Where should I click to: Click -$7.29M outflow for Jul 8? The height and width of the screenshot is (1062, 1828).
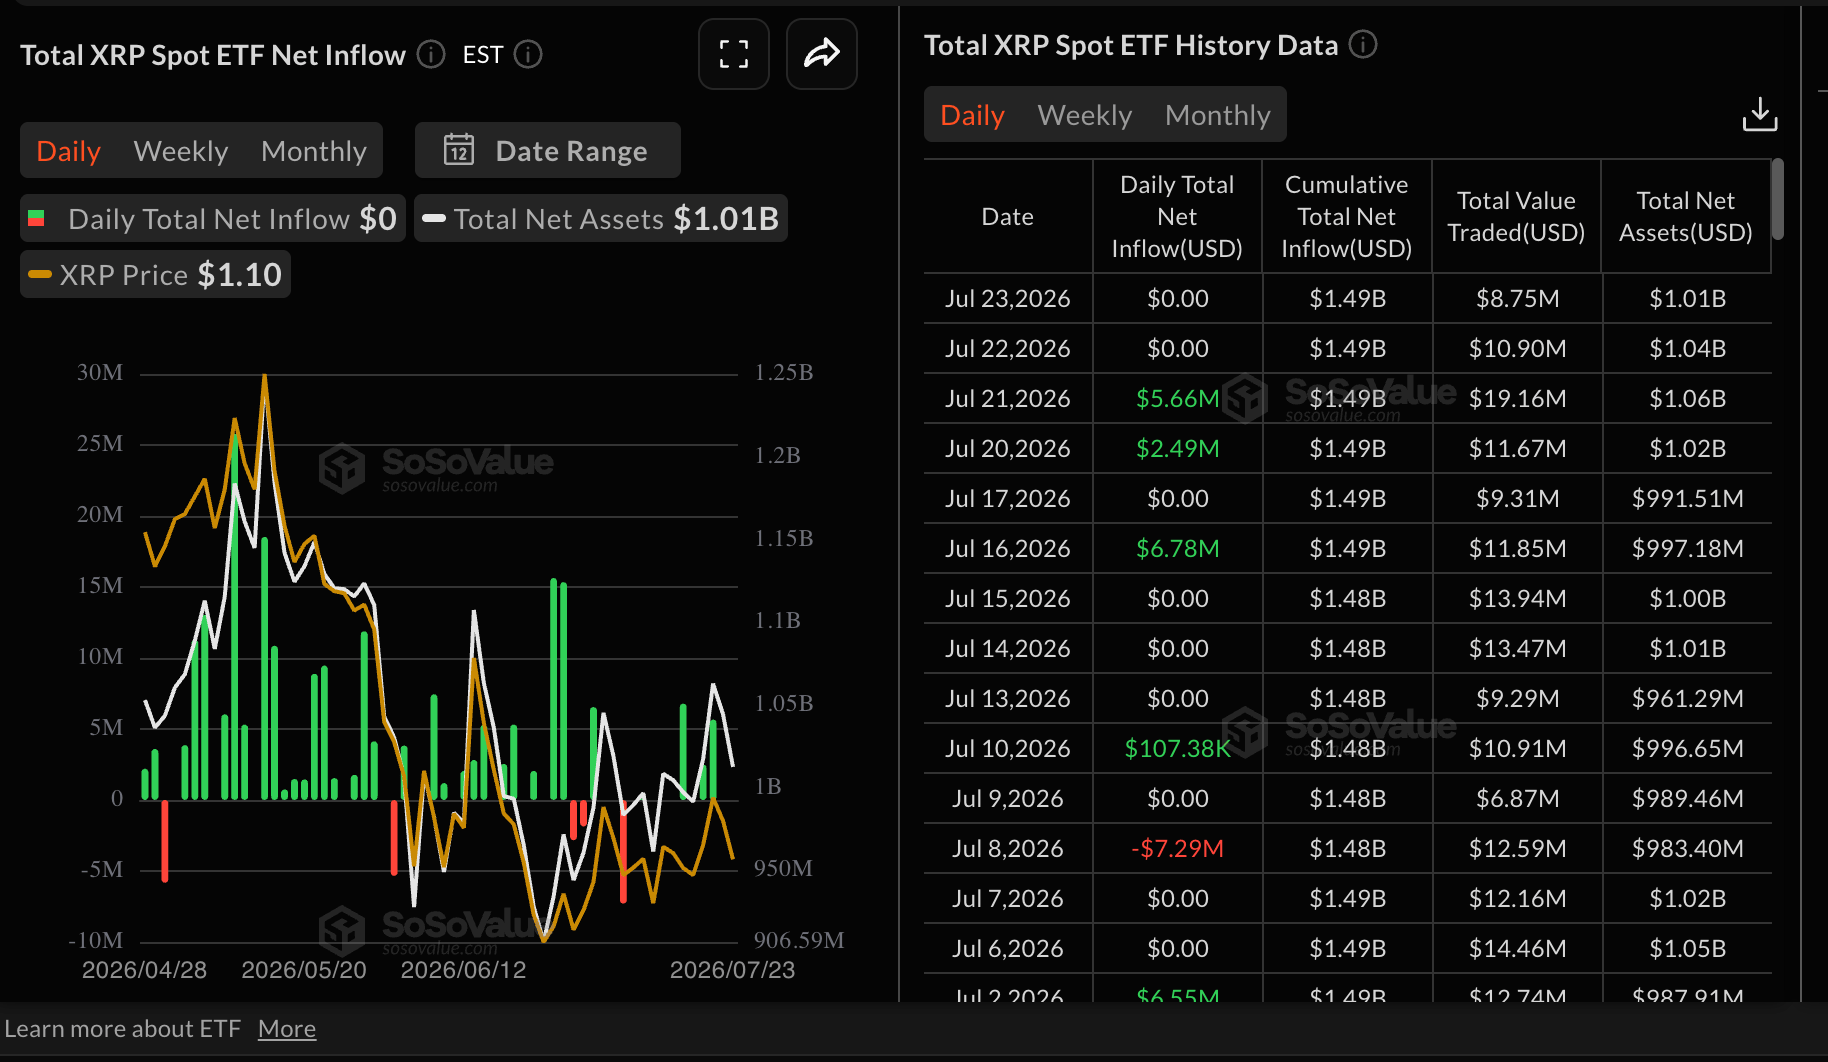(1178, 848)
